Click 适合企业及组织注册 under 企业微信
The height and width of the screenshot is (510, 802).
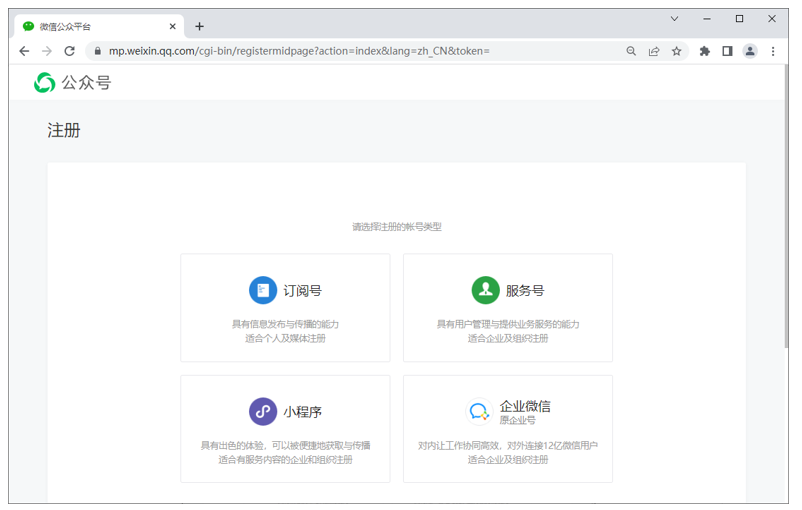(x=508, y=460)
